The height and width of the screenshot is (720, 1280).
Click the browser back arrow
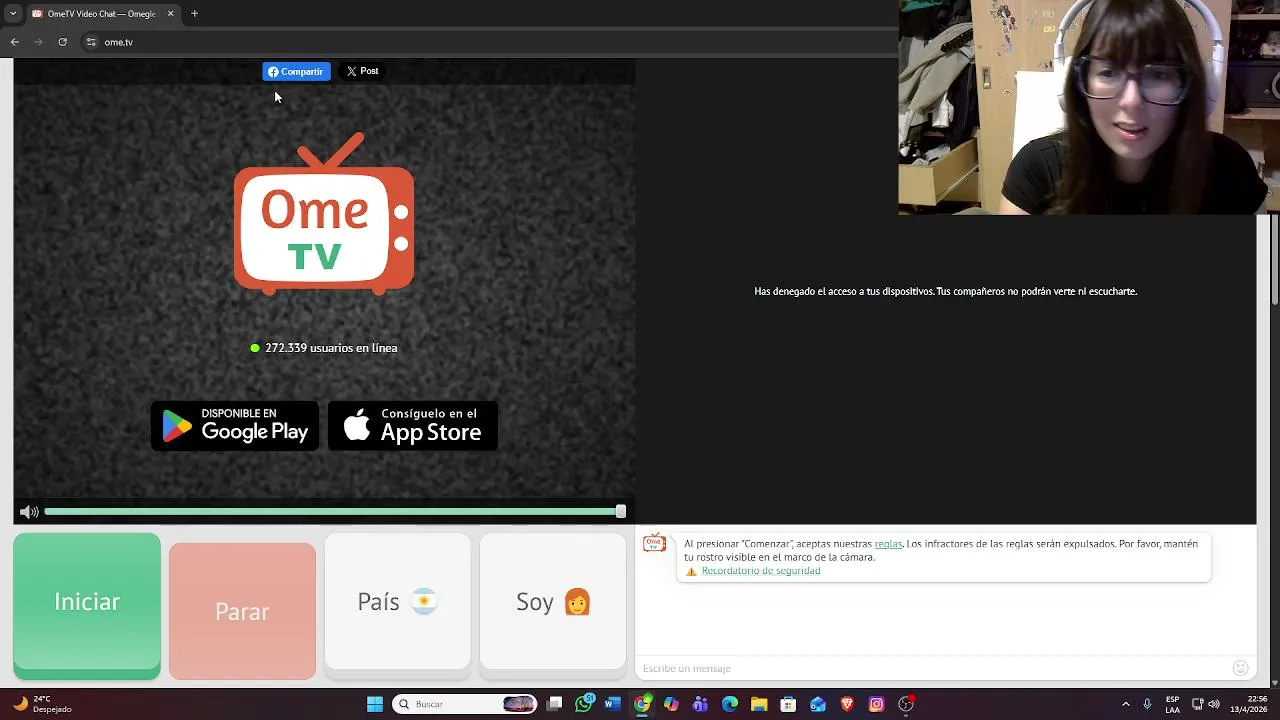point(14,42)
